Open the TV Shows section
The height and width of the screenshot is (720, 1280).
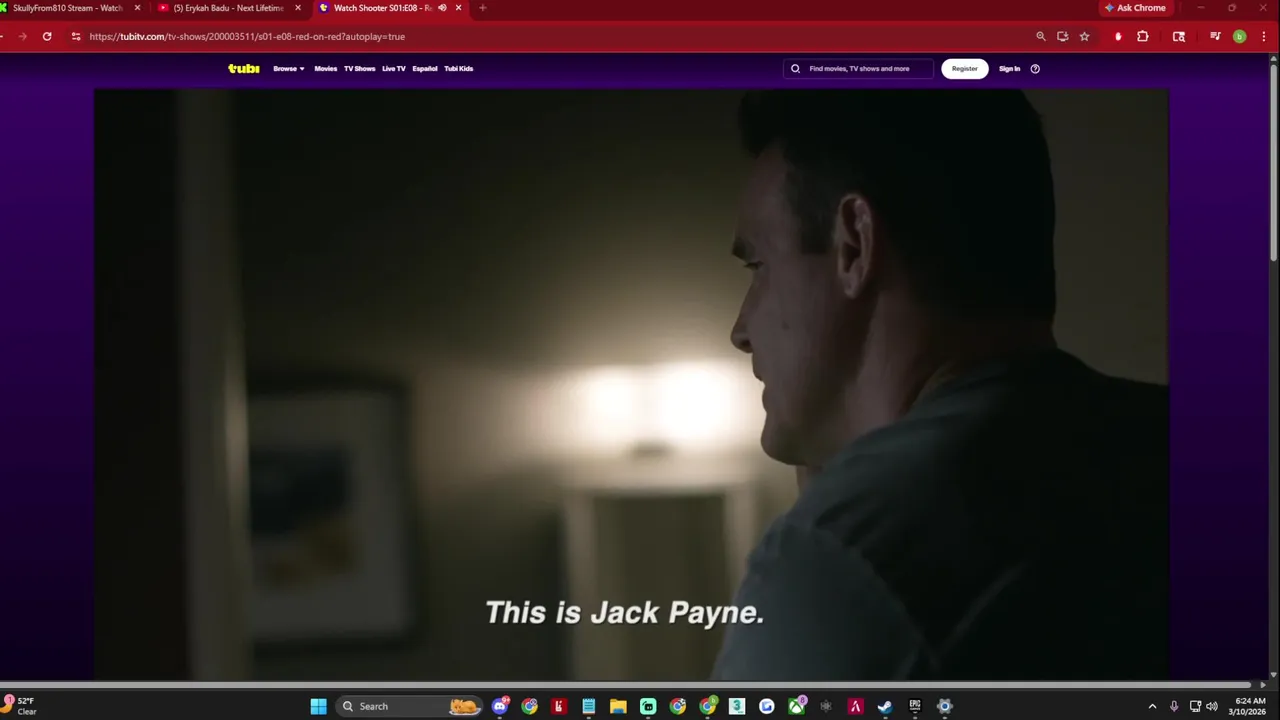click(x=360, y=69)
